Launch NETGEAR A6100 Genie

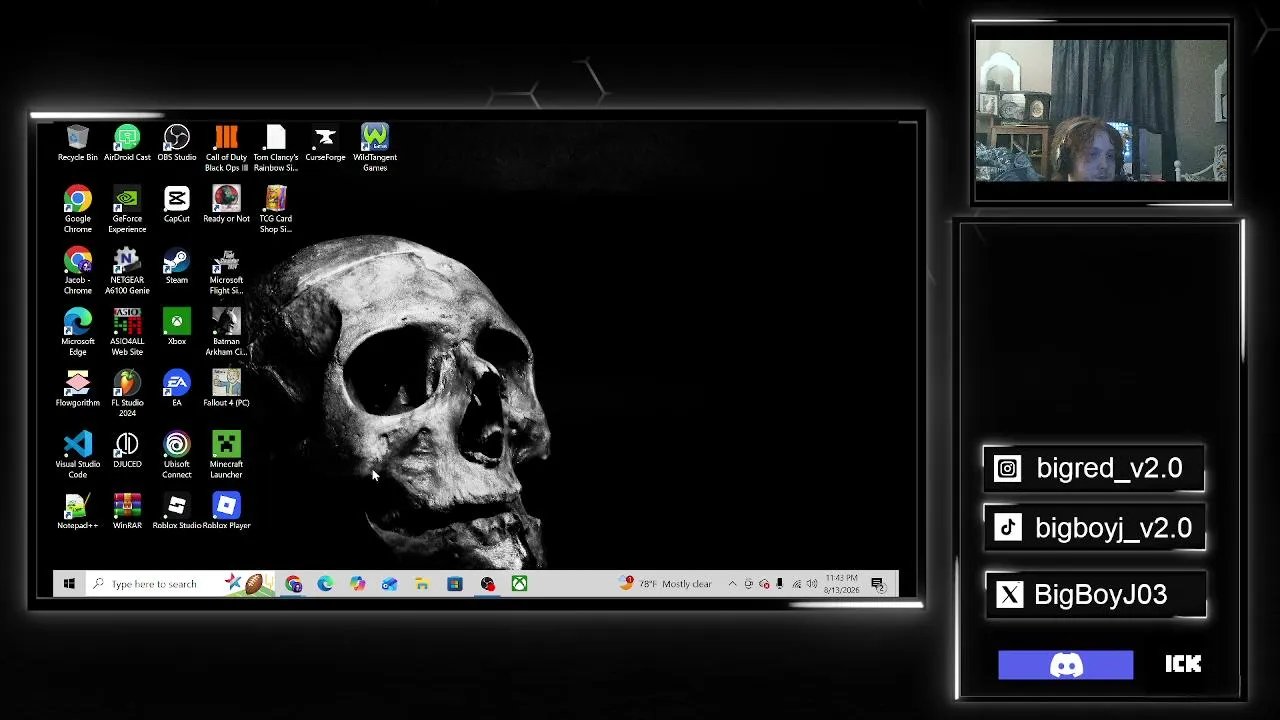click(127, 270)
